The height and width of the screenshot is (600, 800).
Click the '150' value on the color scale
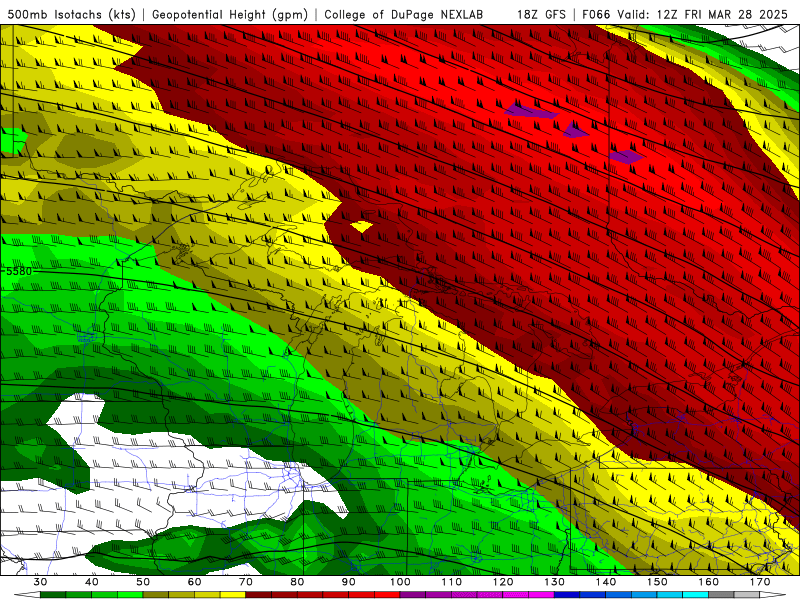(657, 582)
